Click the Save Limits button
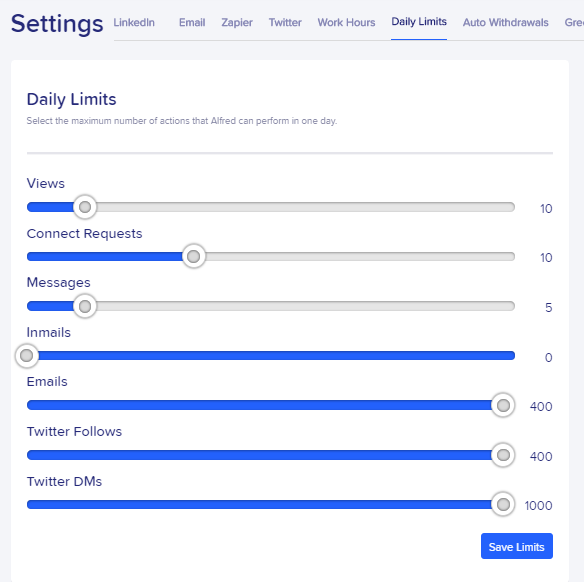 [x=517, y=546]
